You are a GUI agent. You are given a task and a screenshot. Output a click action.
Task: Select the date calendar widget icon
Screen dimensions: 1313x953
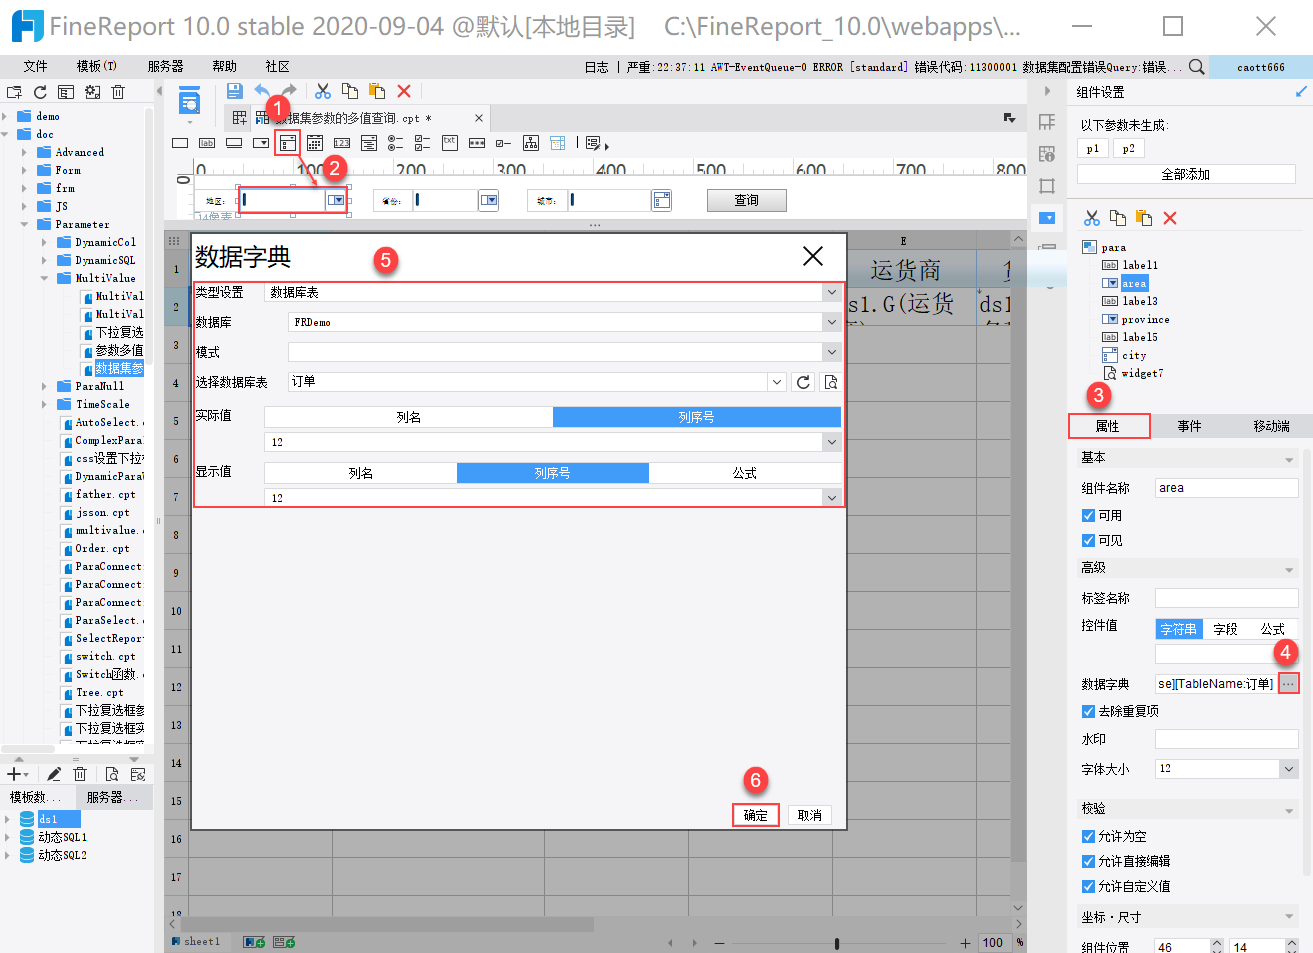point(315,143)
